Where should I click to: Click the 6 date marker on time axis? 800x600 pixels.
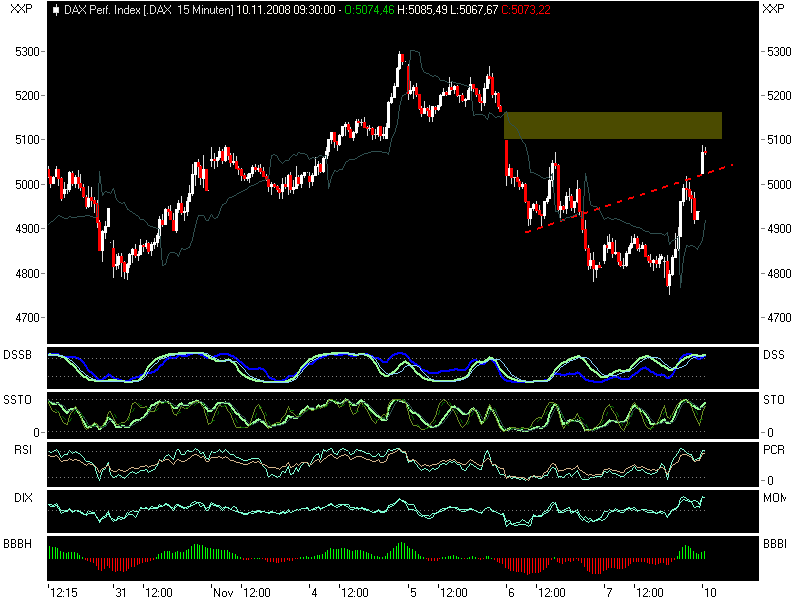[x=511, y=592]
